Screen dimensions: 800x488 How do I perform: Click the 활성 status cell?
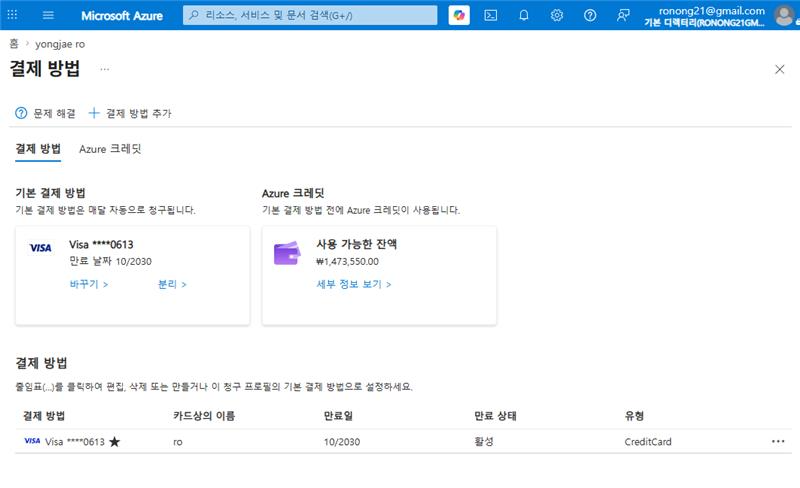pos(484,442)
